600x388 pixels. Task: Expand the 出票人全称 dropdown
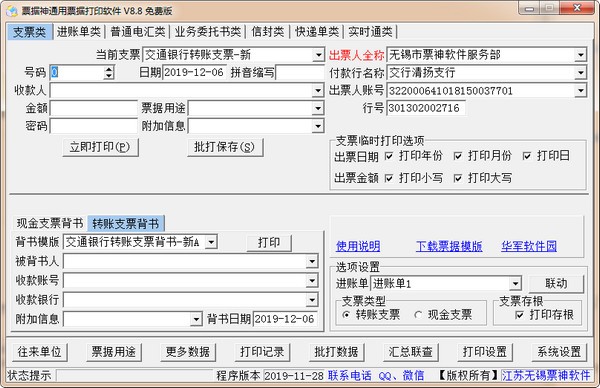[580, 55]
